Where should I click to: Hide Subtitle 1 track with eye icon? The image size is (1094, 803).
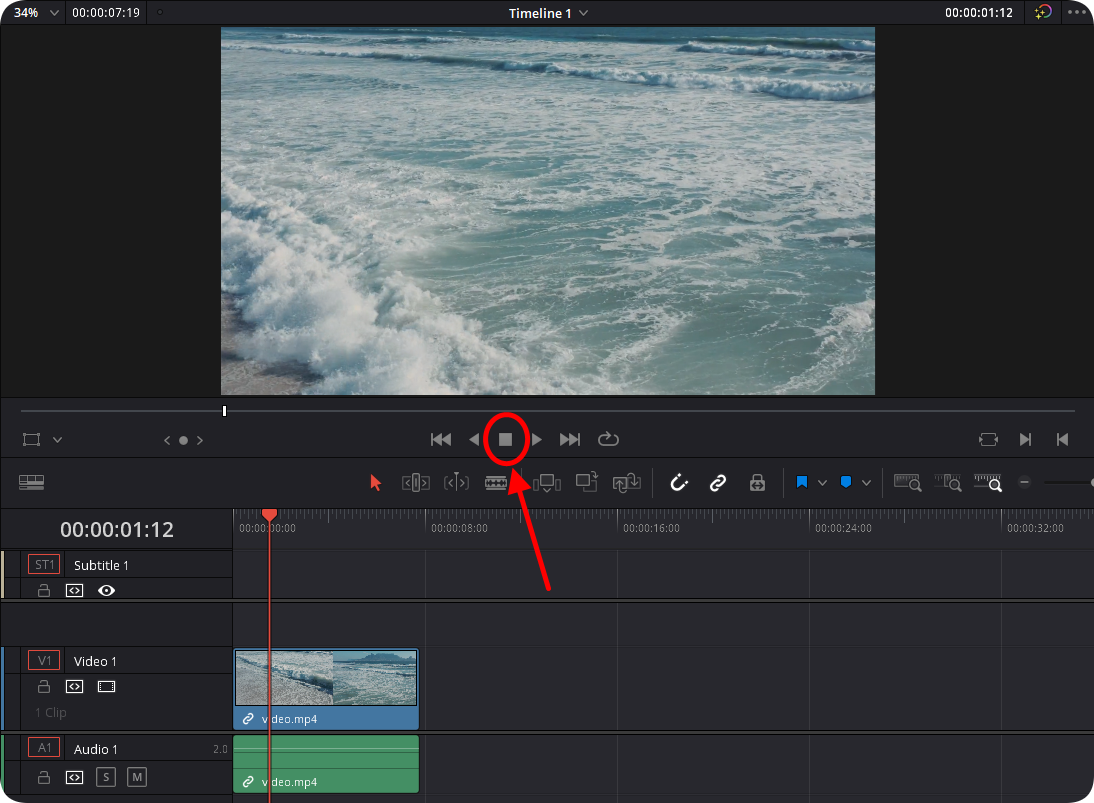106,590
